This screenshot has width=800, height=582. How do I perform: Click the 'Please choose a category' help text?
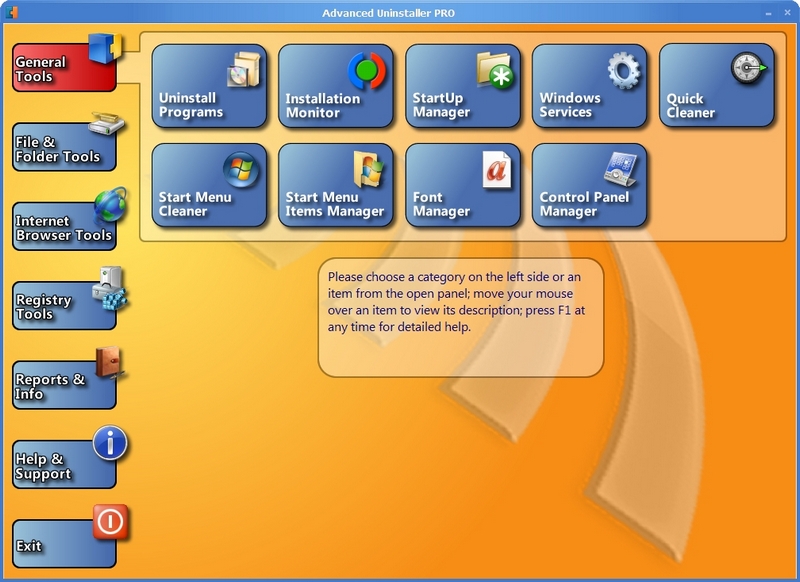pyautogui.click(x=456, y=301)
